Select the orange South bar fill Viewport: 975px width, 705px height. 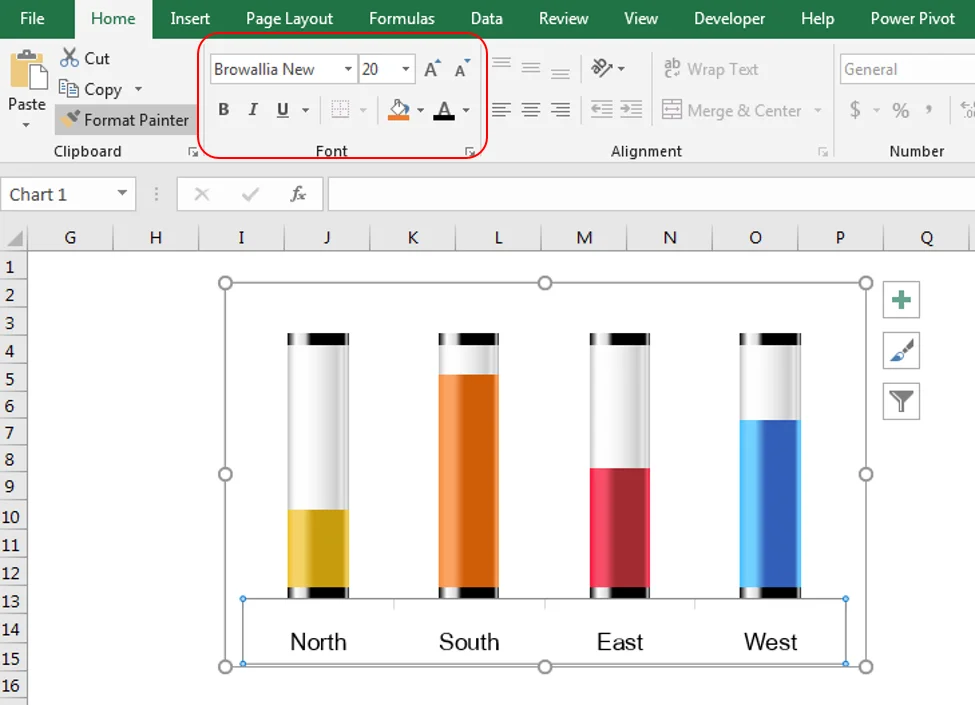click(468, 481)
